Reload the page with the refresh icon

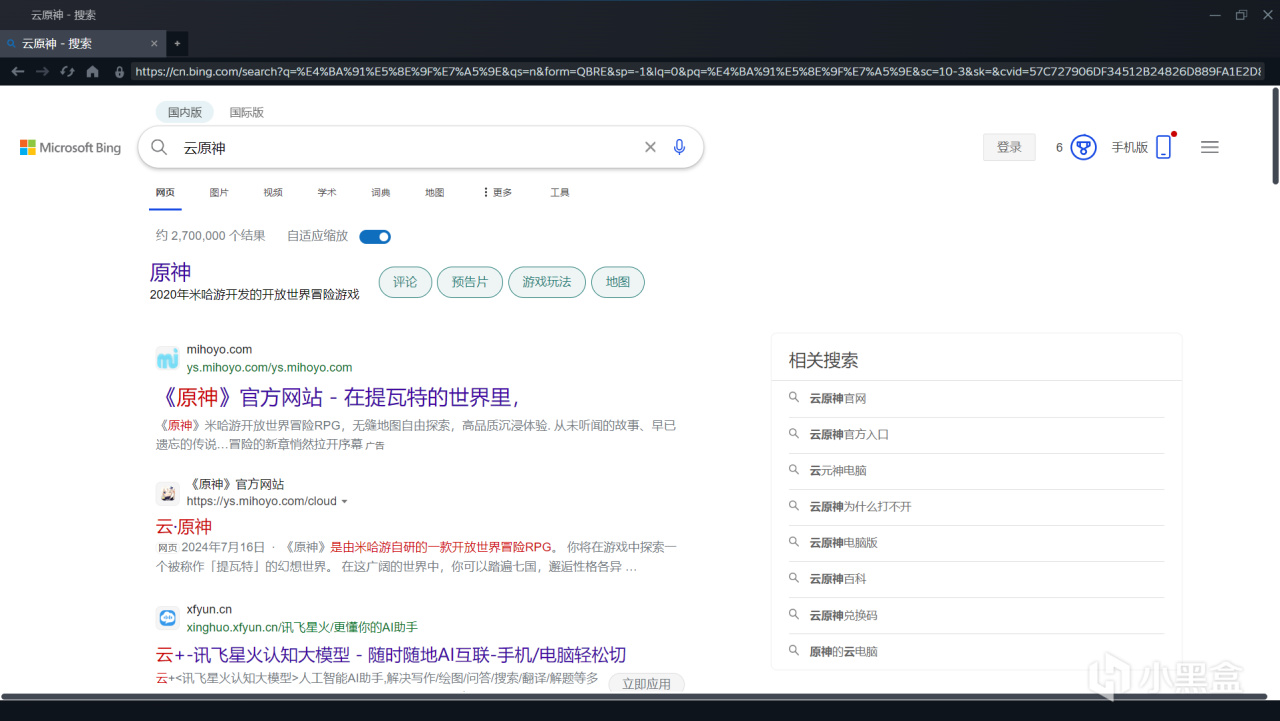tap(67, 71)
